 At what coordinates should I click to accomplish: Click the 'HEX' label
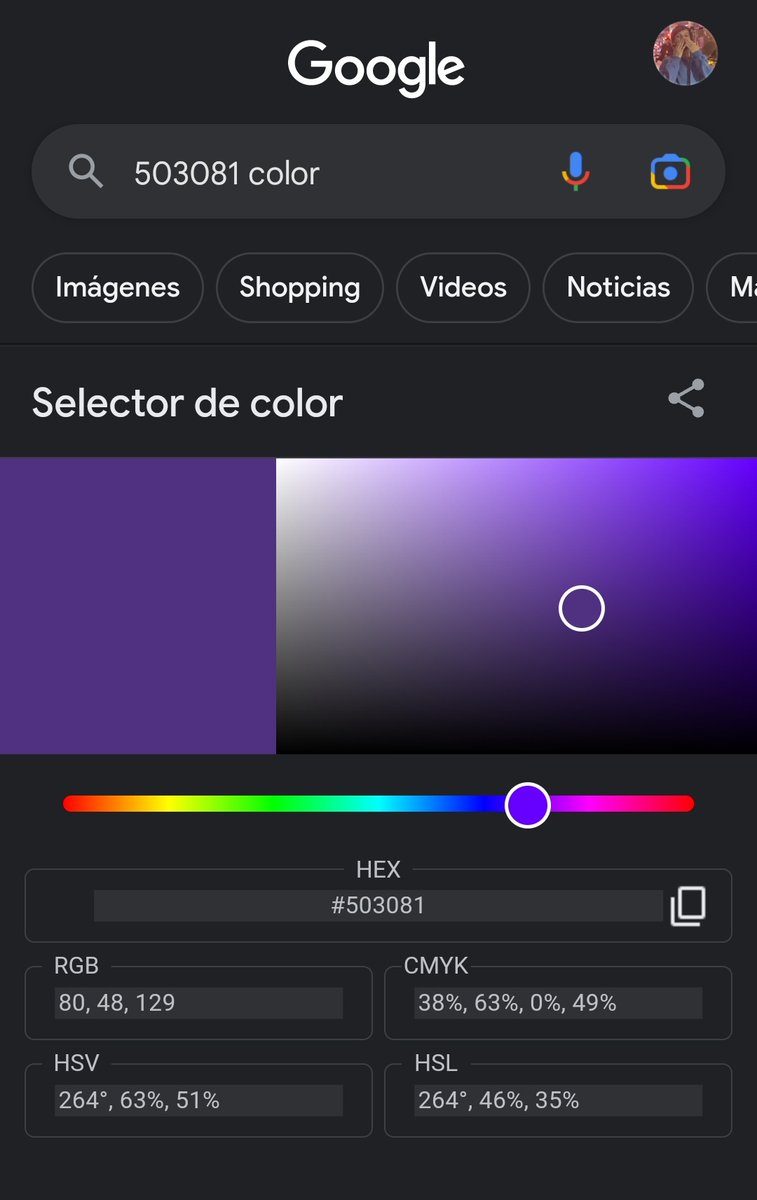click(378, 870)
